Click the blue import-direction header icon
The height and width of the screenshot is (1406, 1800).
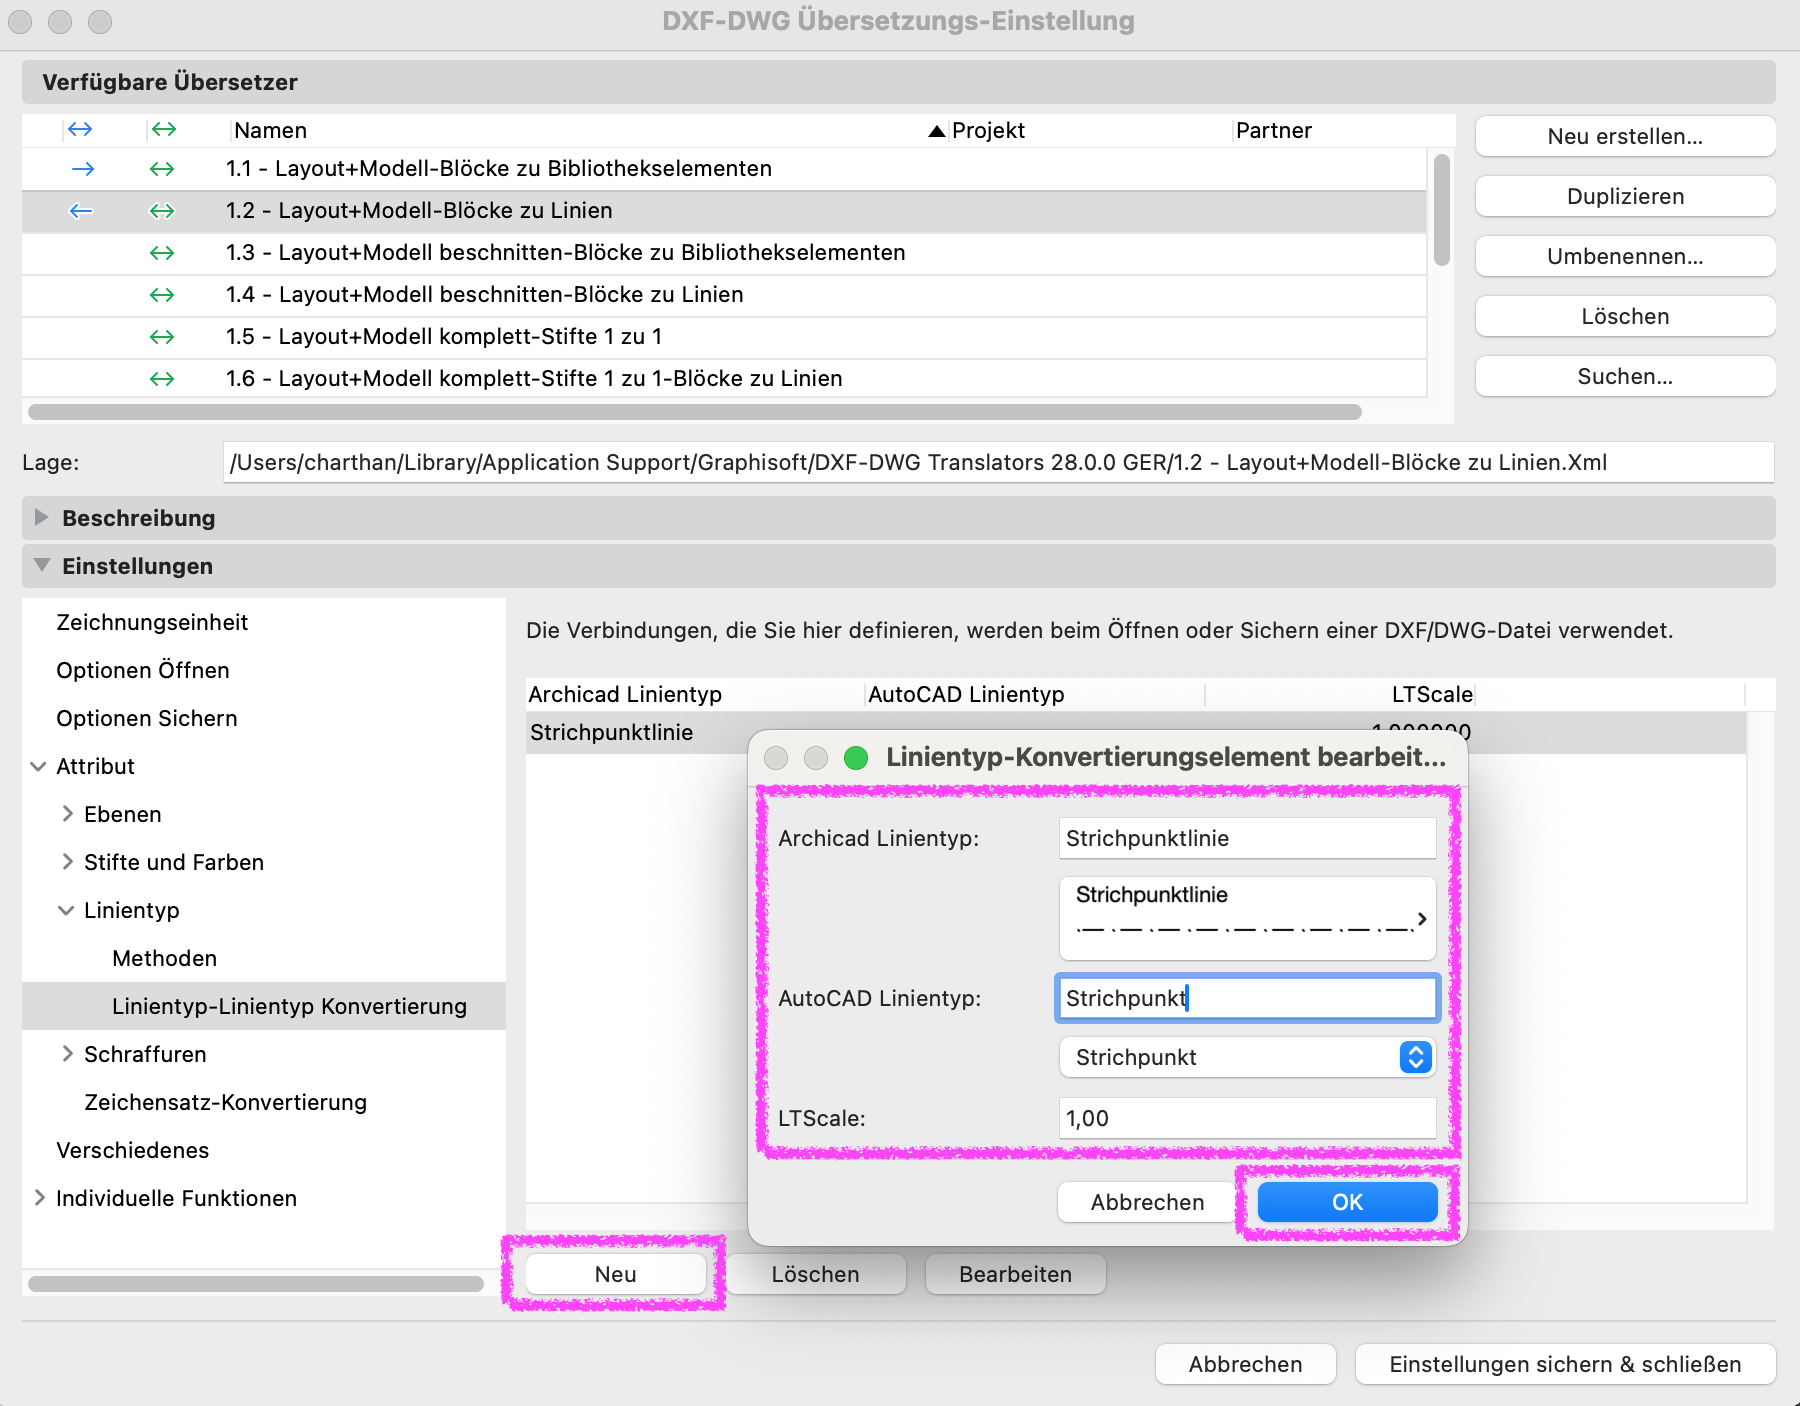coord(80,130)
